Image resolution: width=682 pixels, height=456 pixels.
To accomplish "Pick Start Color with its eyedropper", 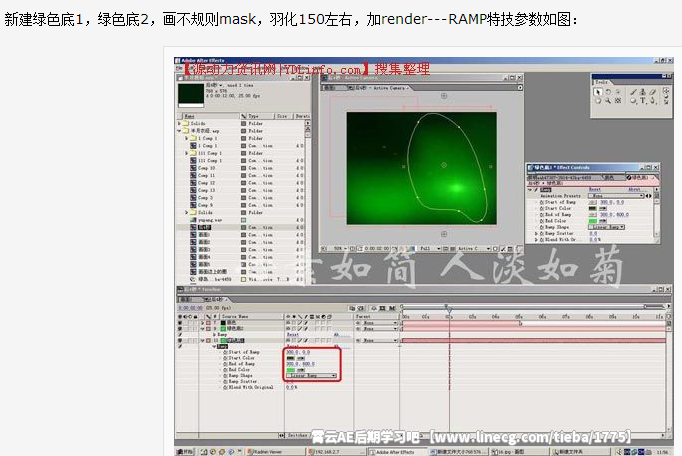I will click(x=603, y=208).
